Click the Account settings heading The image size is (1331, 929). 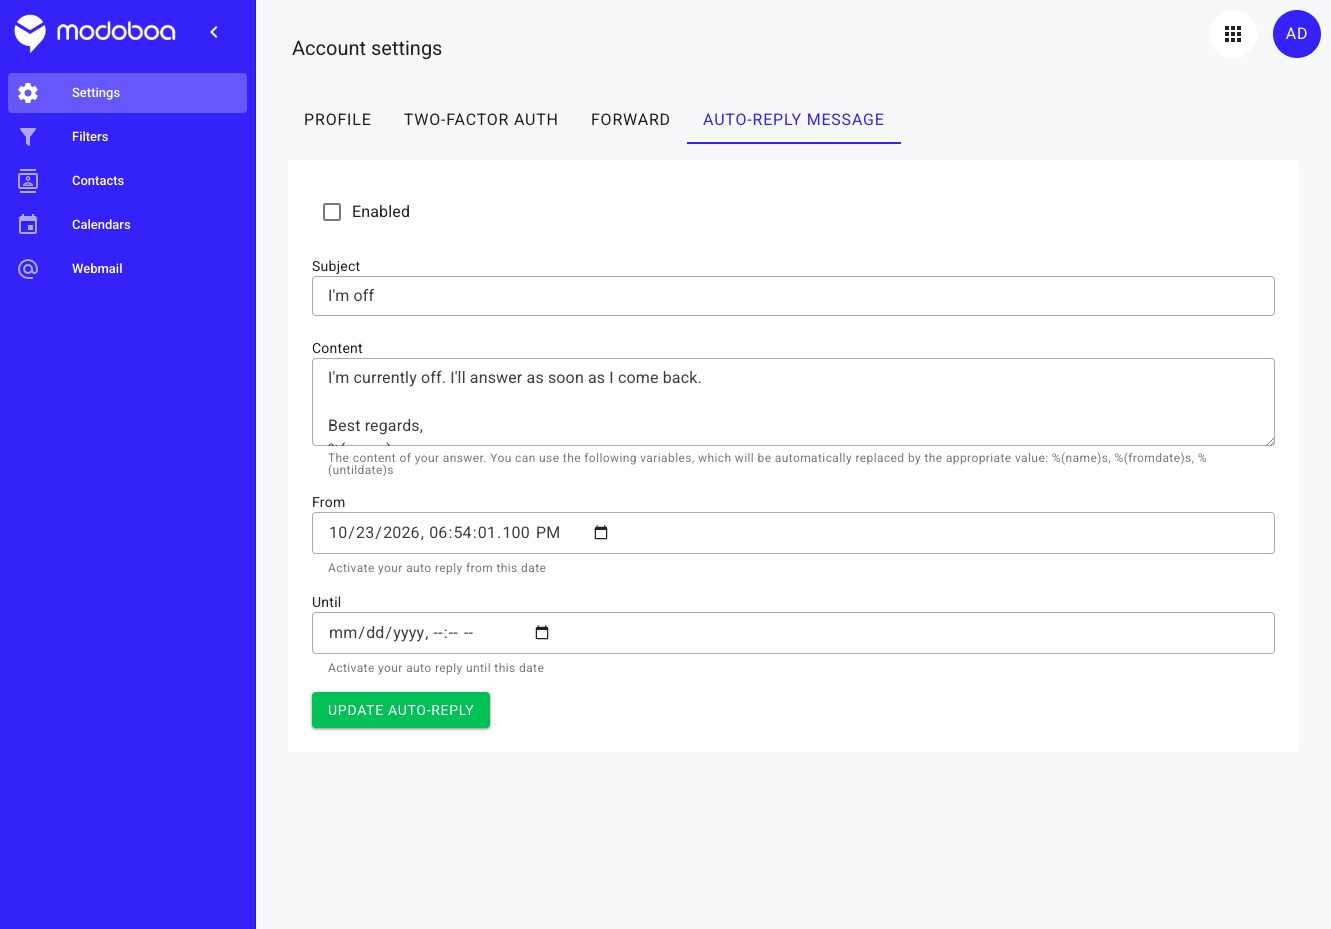(367, 48)
